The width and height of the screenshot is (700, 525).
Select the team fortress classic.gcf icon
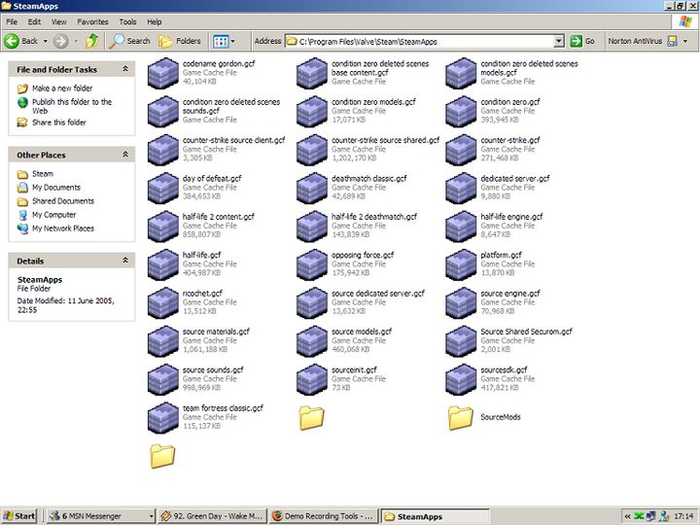pyautogui.click(x=163, y=417)
